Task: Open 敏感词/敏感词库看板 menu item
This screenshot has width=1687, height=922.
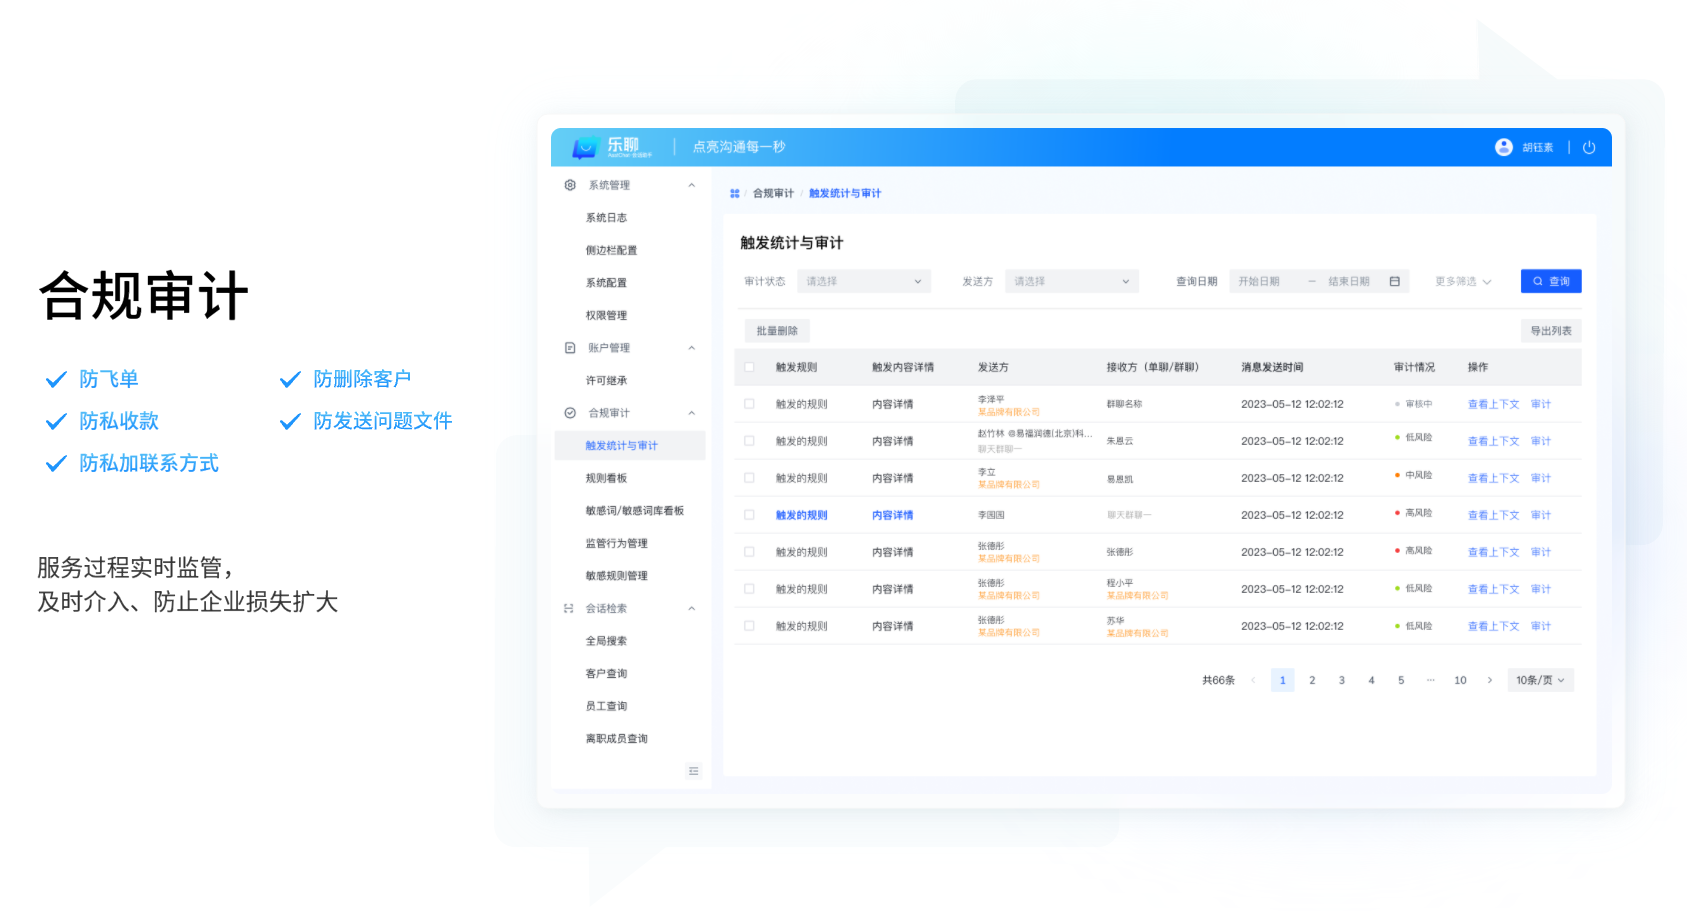Action: tap(635, 511)
